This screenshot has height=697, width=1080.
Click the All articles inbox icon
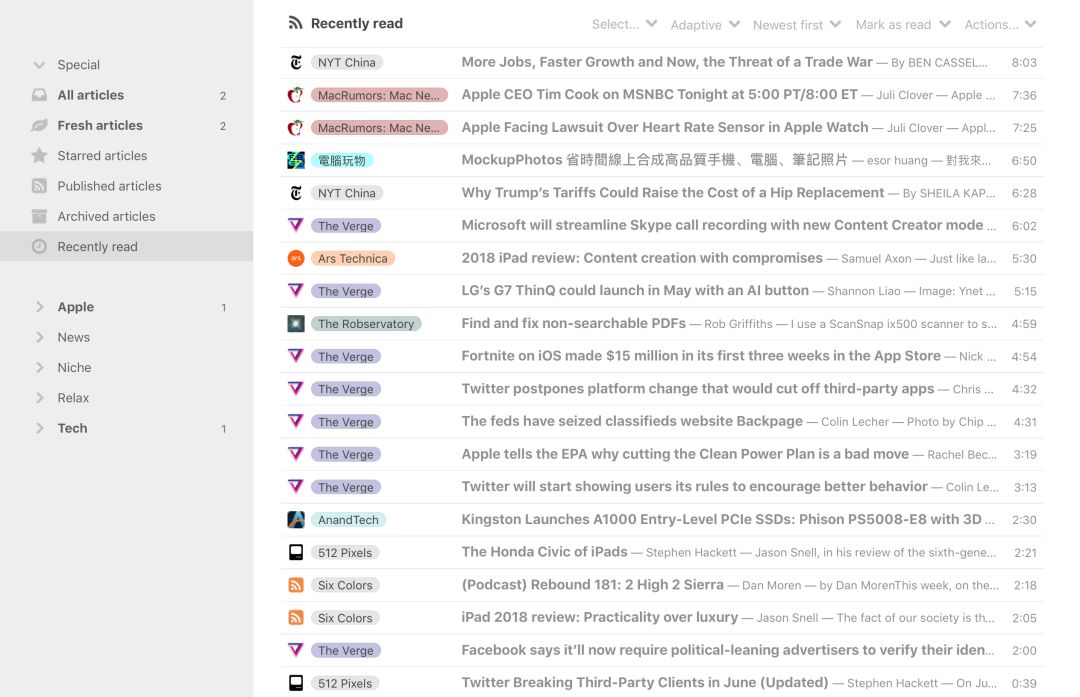(x=39, y=95)
